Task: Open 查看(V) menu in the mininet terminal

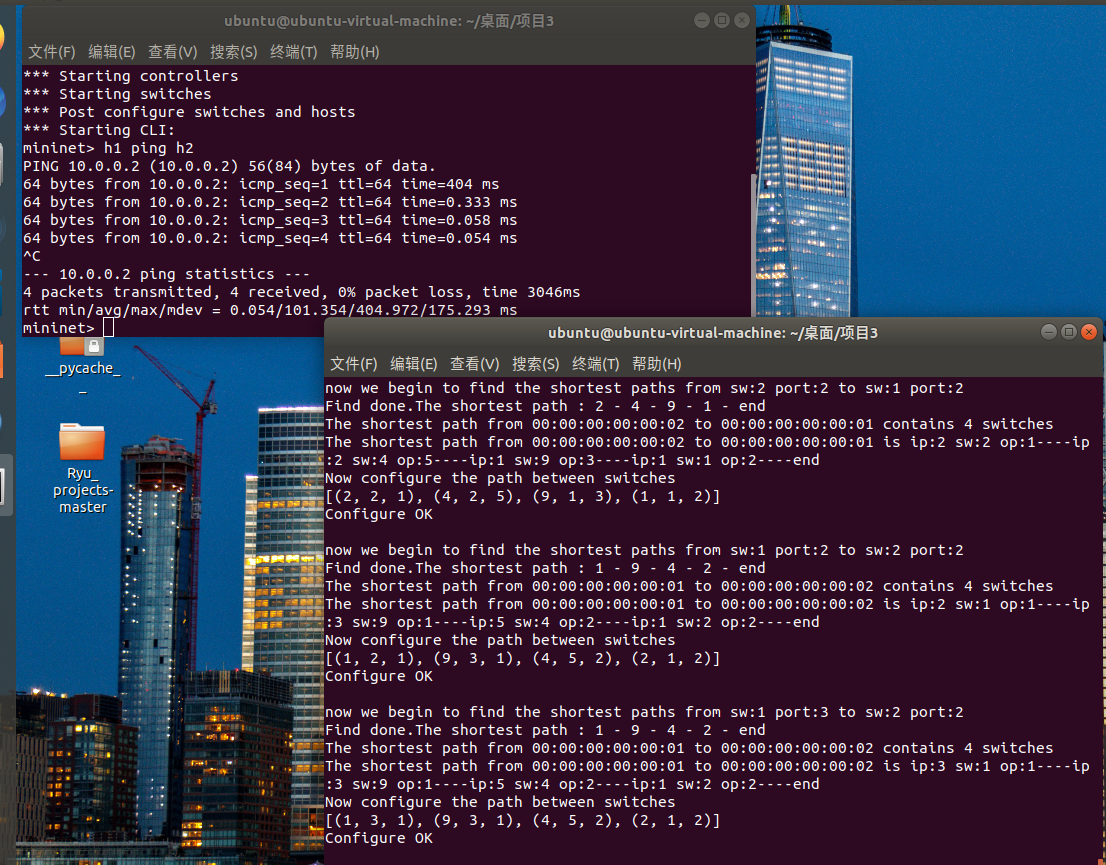Action: pos(172,52)
